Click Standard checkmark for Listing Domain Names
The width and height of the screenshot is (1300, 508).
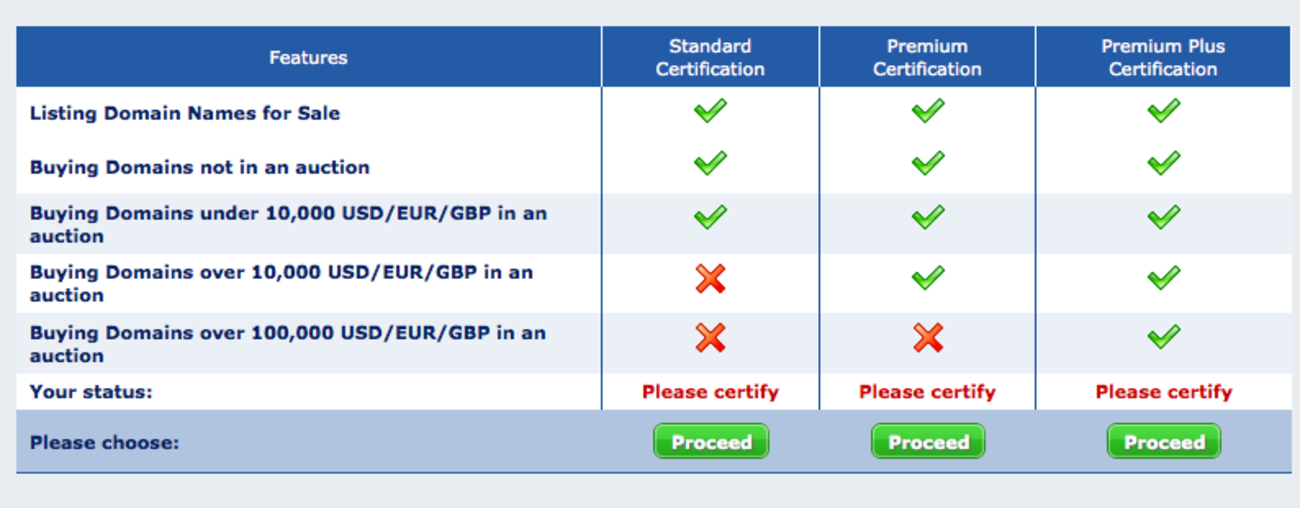[x=710, y=111]
